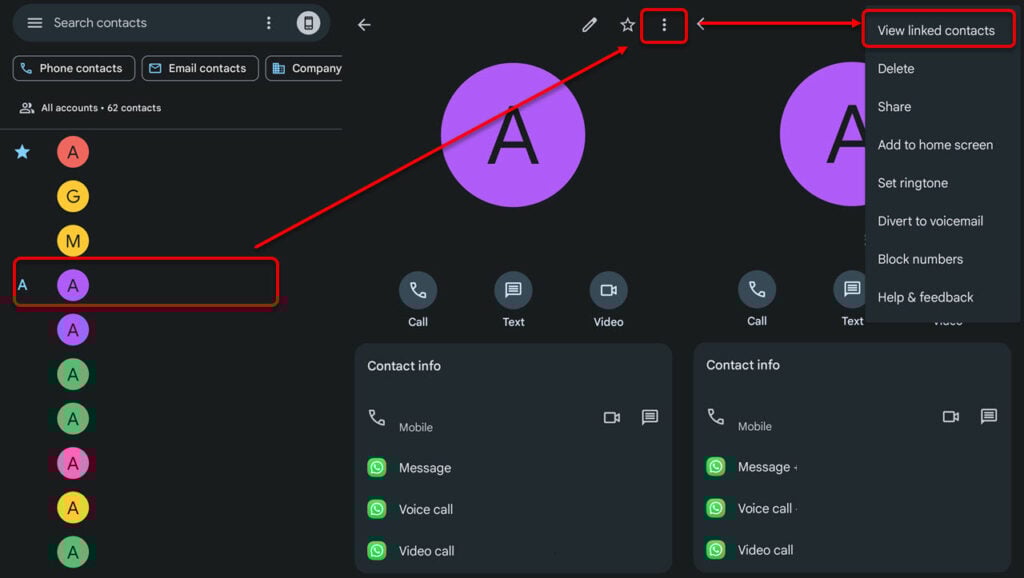Edit the contact with the pencil icon
The width and height of the screenshot is (1024, 578).
(589, 25)
